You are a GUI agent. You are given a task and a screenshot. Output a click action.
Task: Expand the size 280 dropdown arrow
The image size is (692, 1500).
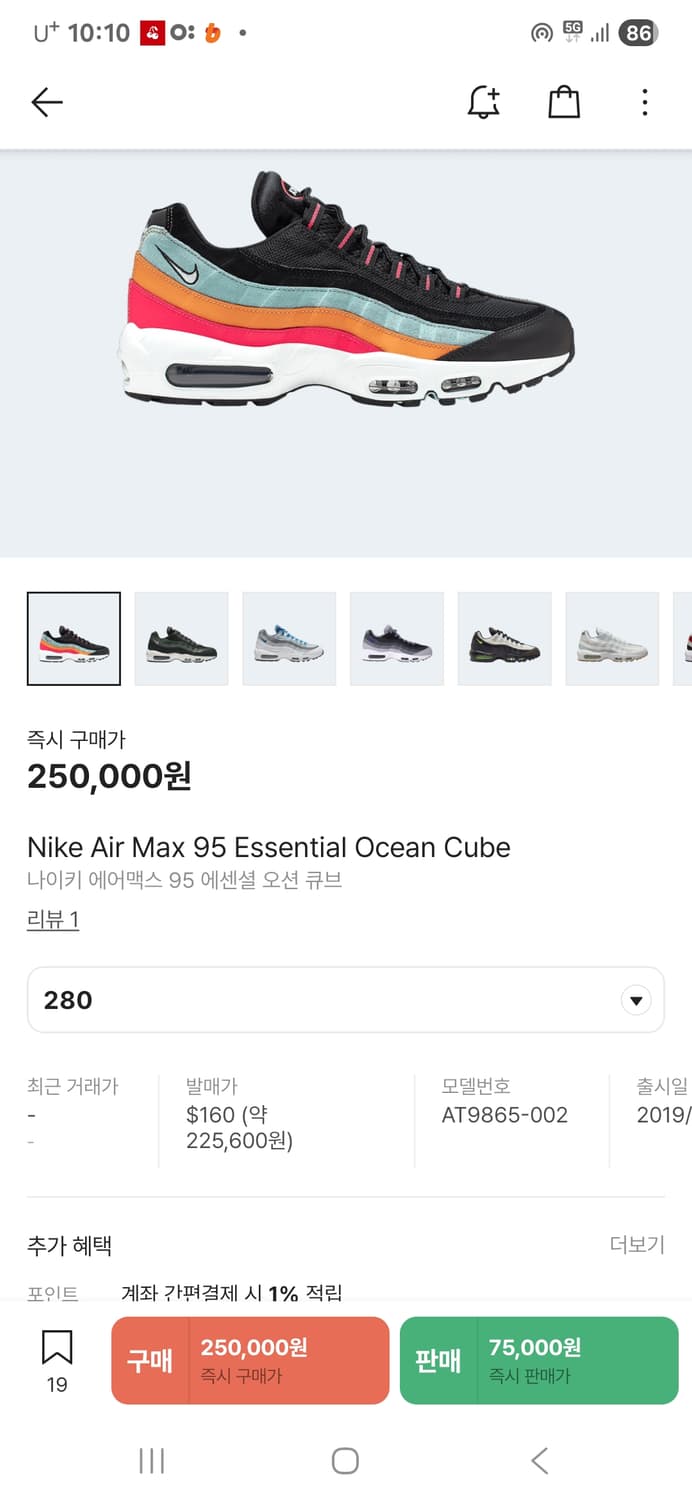point(635,1000)
